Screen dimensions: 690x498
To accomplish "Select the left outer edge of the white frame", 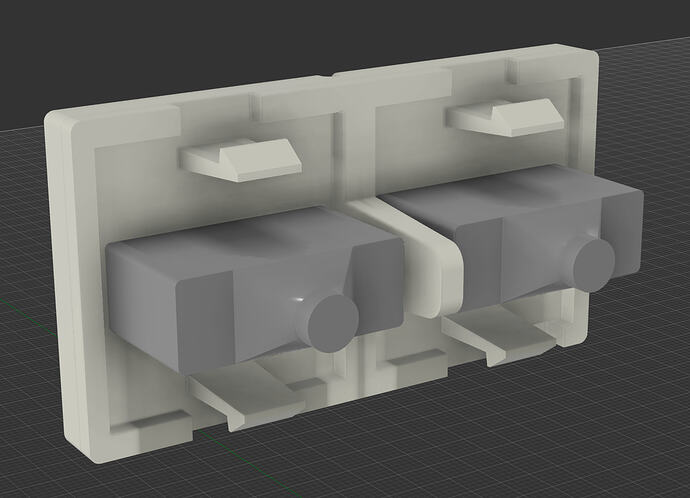I will [x=58, y=300].
